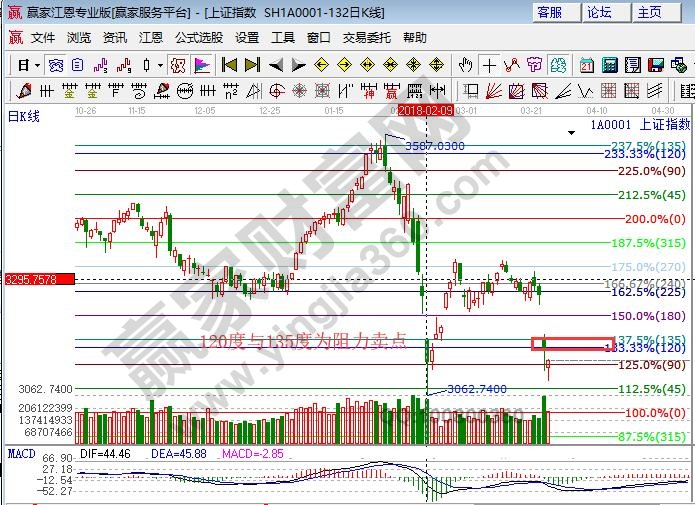The image size is (695, 505).
Task: Jump to first bar with skip-start arrow
Action: [229, 65]
